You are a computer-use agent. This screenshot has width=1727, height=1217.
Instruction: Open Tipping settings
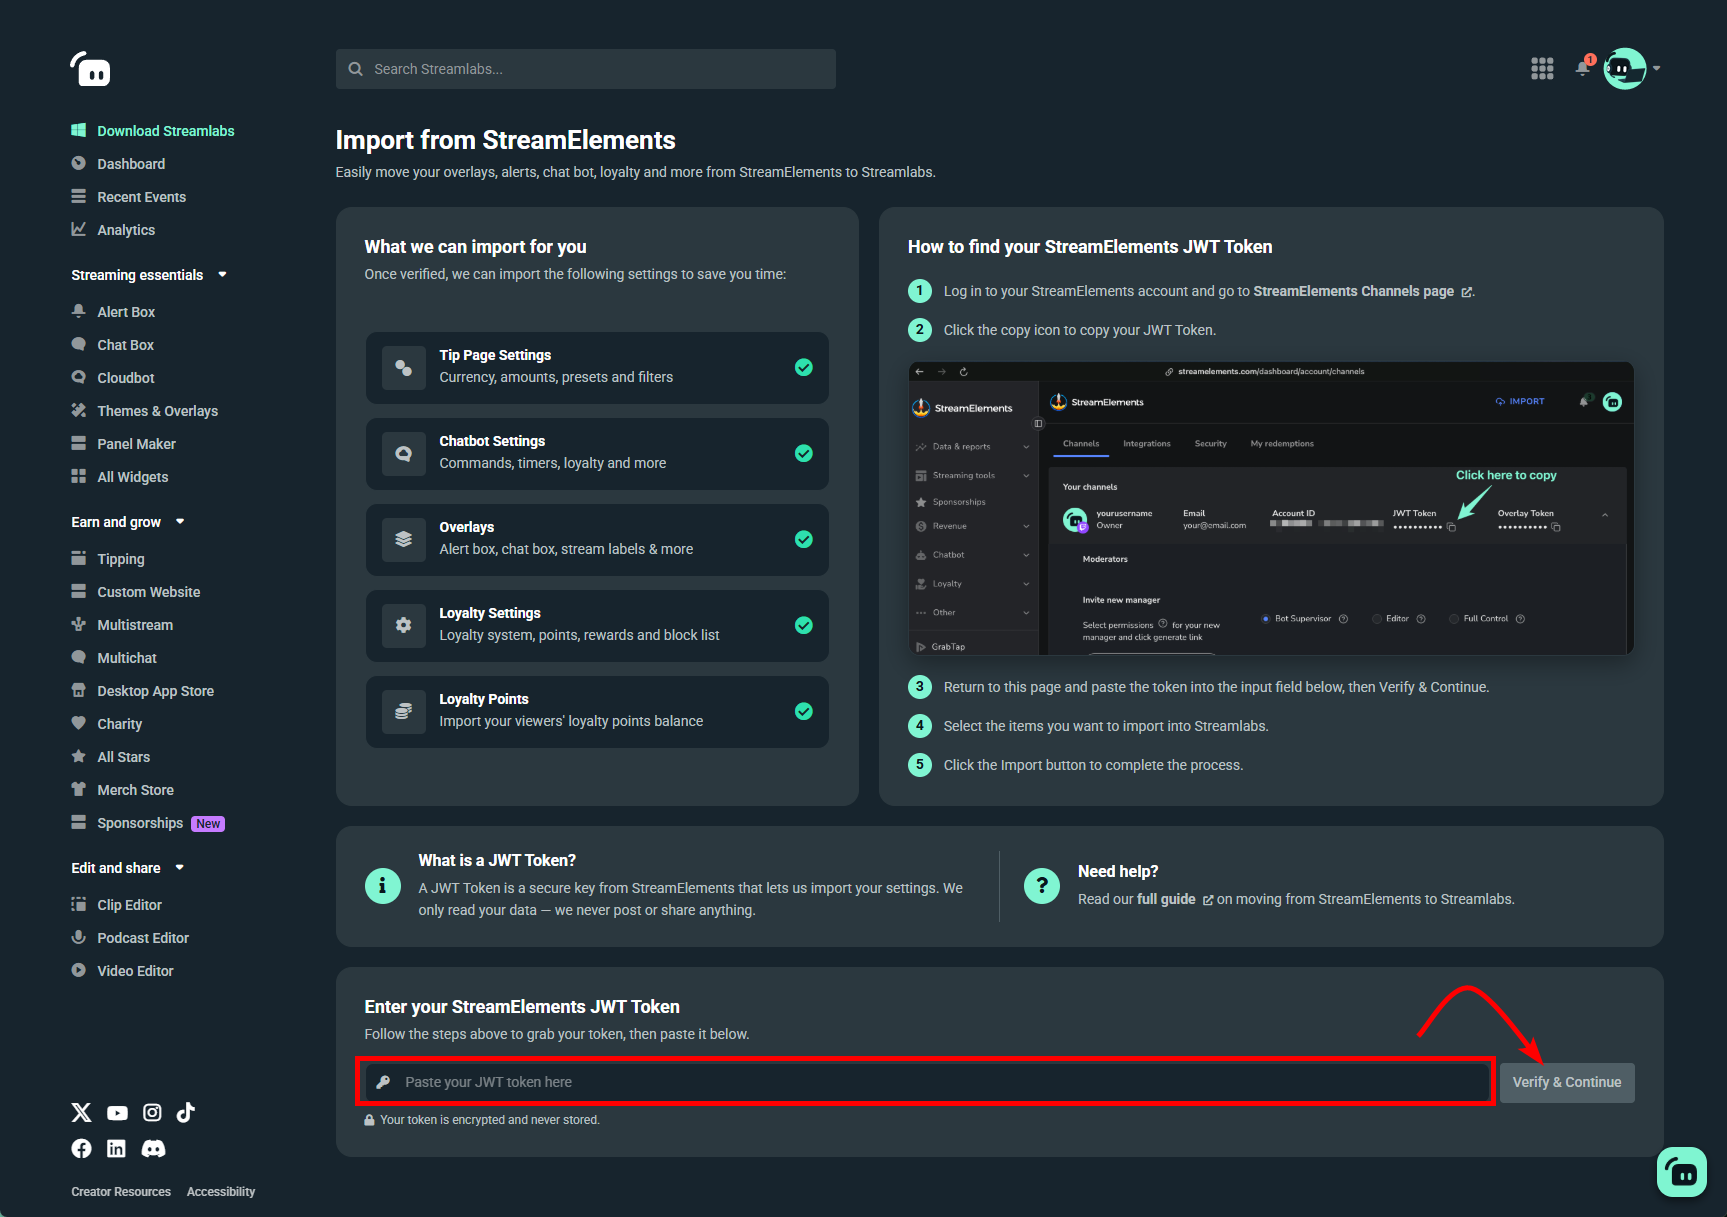[x=108, y=559]
